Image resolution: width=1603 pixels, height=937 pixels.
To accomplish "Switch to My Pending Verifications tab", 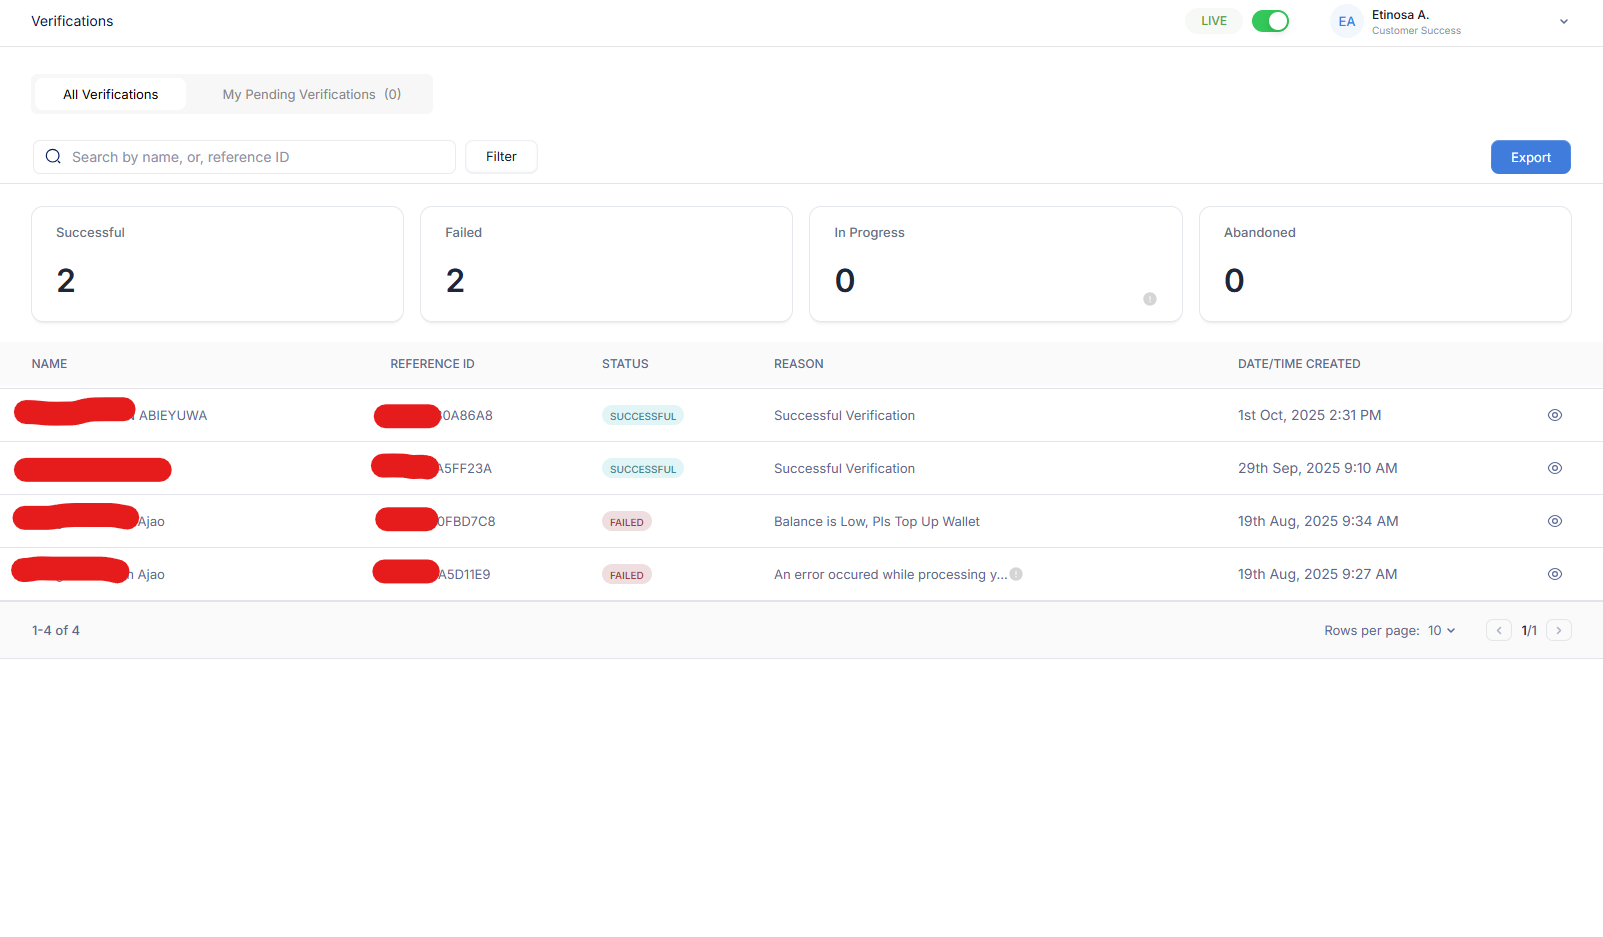I will 311,93.
